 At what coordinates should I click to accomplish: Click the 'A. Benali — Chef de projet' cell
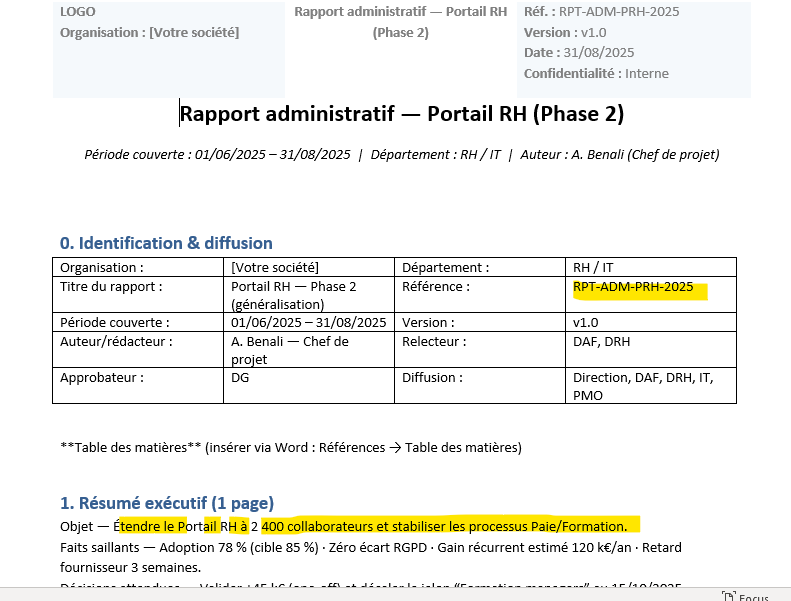[x=289, y=350]
